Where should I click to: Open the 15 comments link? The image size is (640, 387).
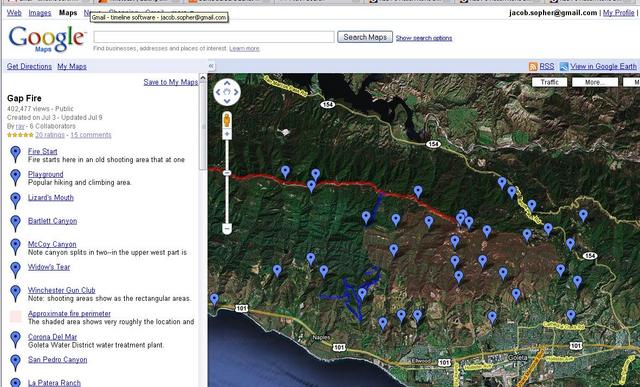pyautogui.click(x=91, y=135)
